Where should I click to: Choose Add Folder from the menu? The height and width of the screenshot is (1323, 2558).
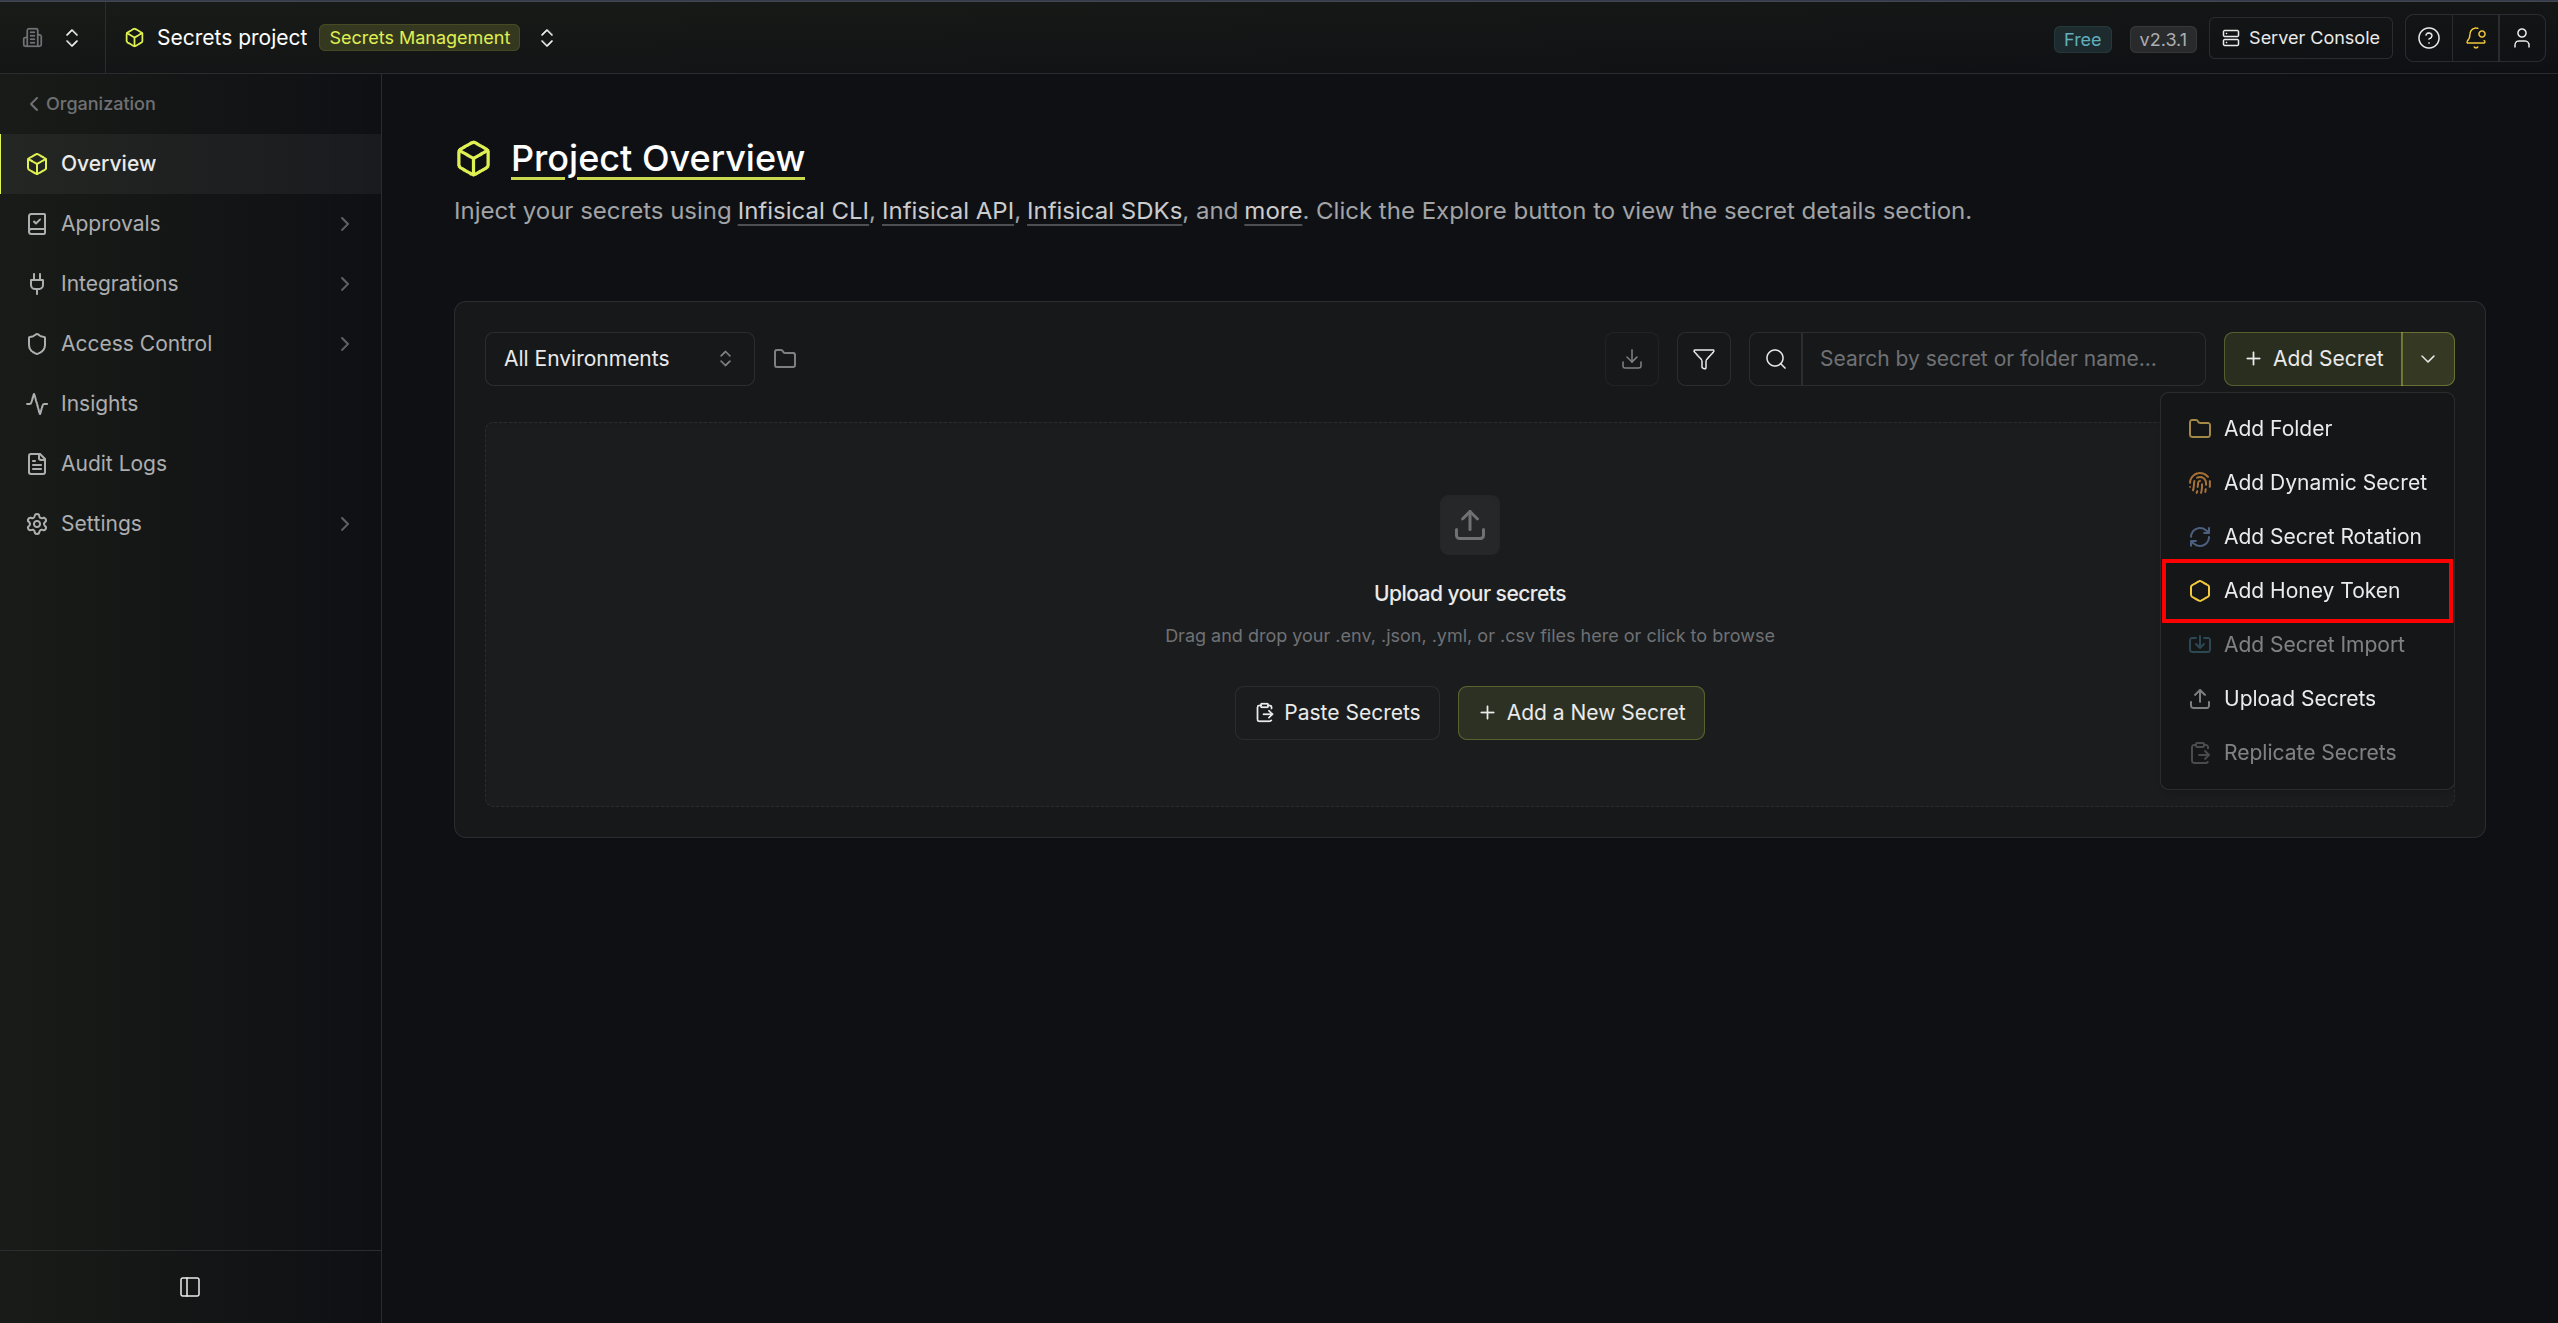point(2308,429)
